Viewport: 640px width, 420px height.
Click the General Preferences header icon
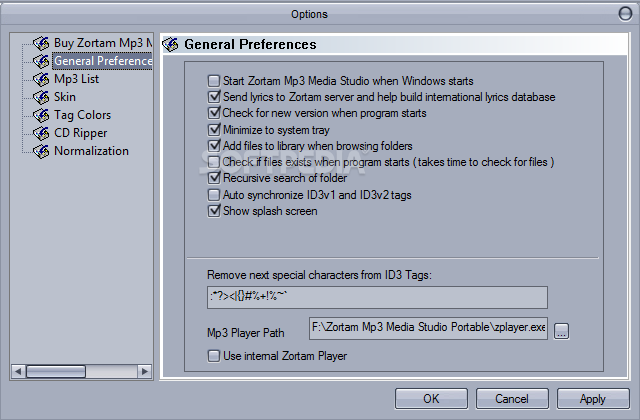click(x=171, y=44)
